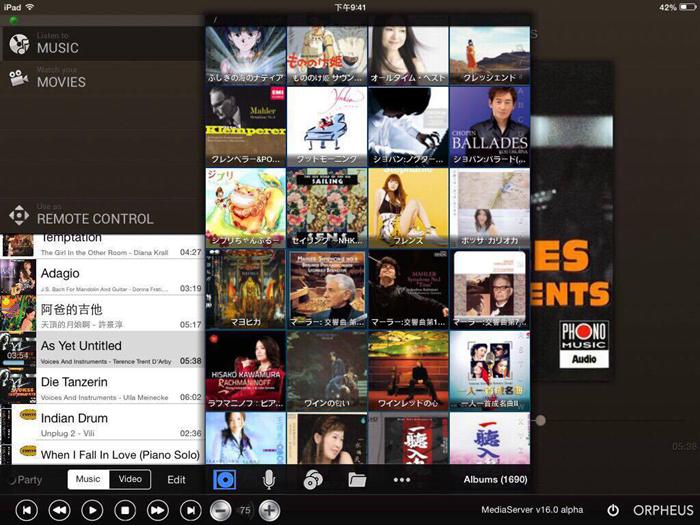Select the Artists microphone icon
The width and height of the screenshot is (700, 525).
[268, 480]
